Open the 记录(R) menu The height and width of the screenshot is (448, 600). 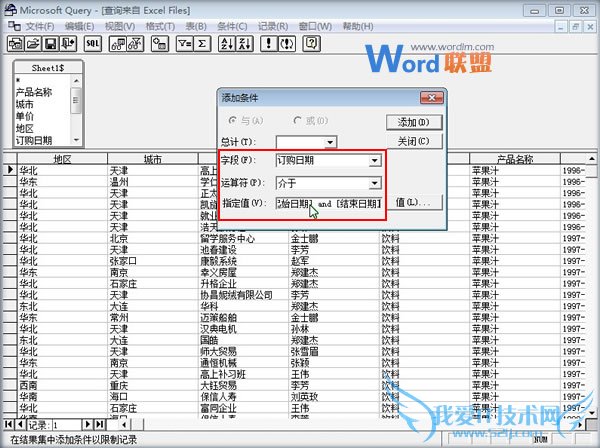[273, 26]
